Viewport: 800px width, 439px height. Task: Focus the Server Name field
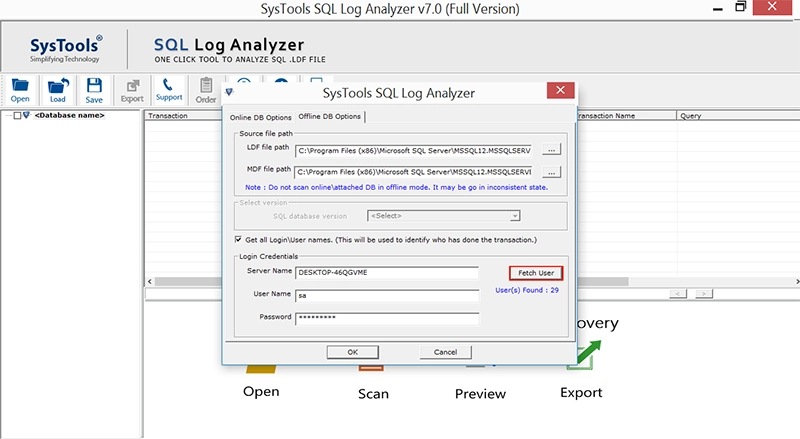click(x=387, y=273)
